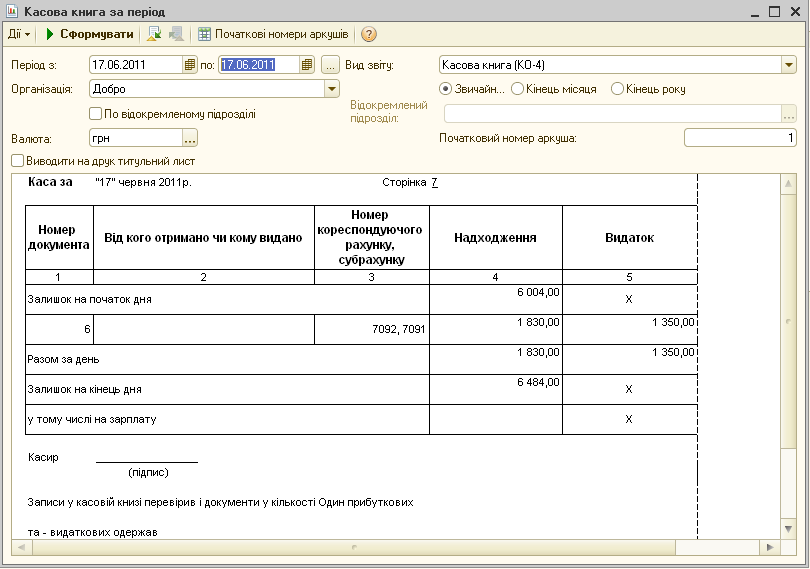Image resolution: width=810 pixels, height=569 pixels.
Task: Open calendar for the start date
Action: (x=190, y=65)
